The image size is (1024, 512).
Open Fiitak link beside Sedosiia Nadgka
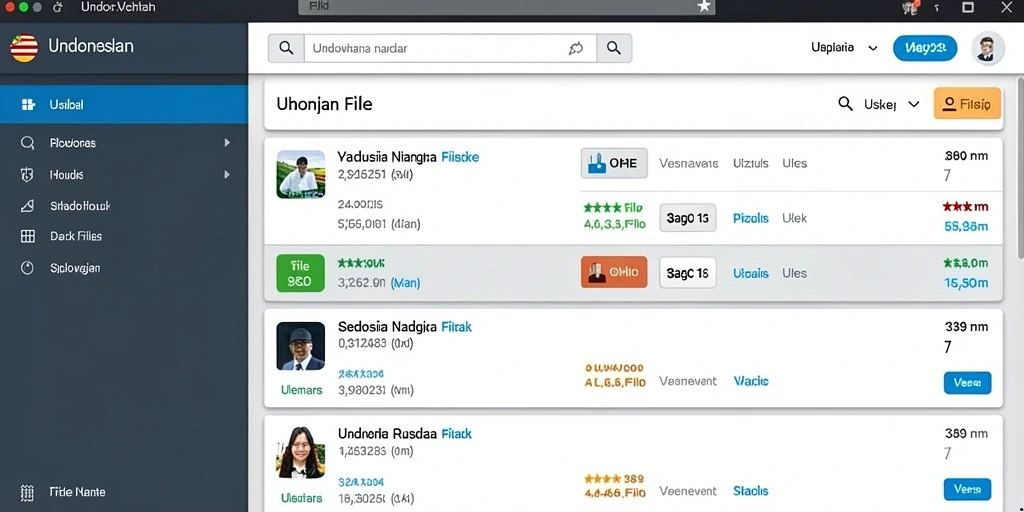point(456,327)
